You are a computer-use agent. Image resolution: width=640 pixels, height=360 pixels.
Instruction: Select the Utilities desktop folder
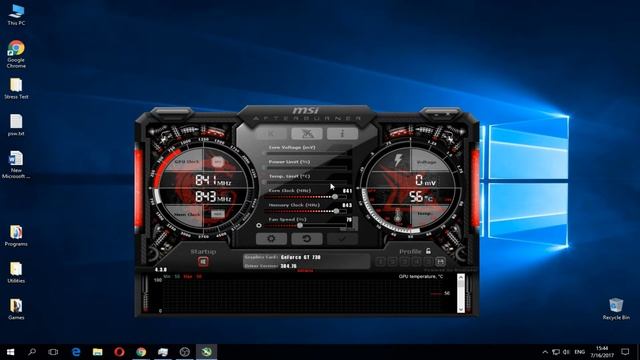(16, 272)
